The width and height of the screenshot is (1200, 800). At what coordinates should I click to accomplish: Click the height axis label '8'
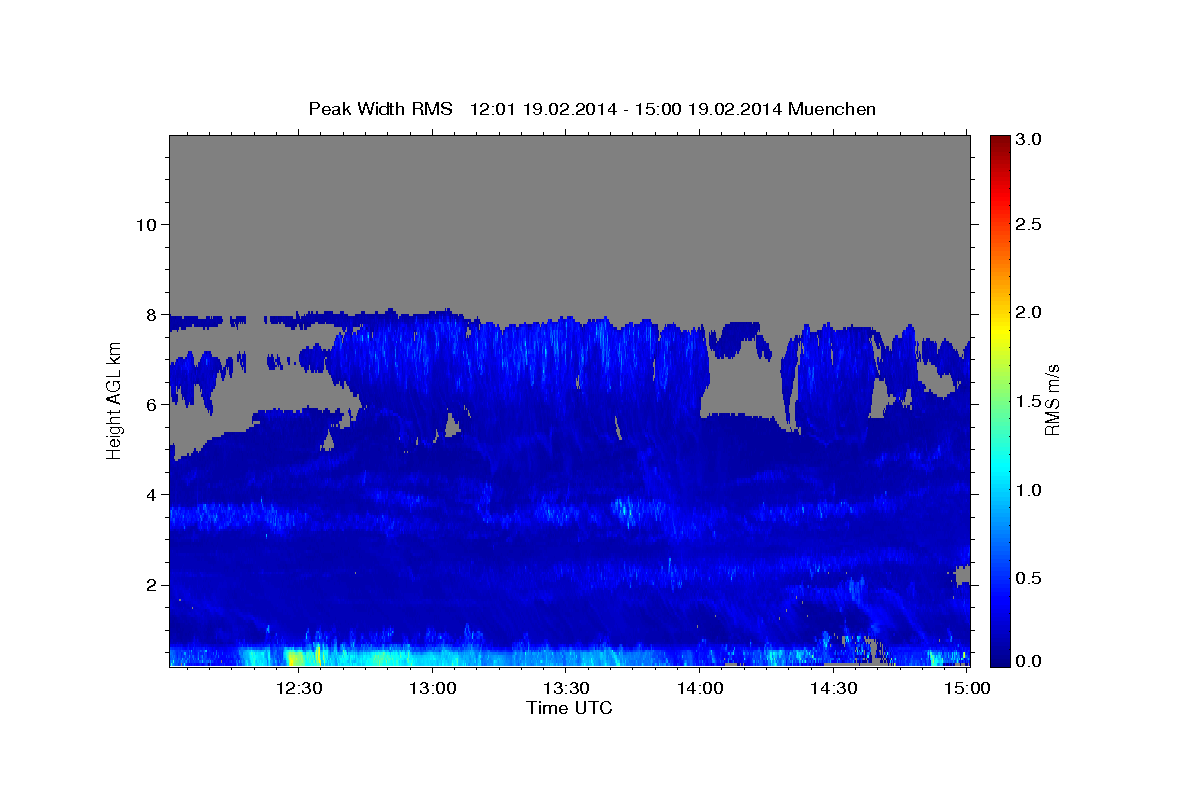pyautogui.click(x=149, y=314)
